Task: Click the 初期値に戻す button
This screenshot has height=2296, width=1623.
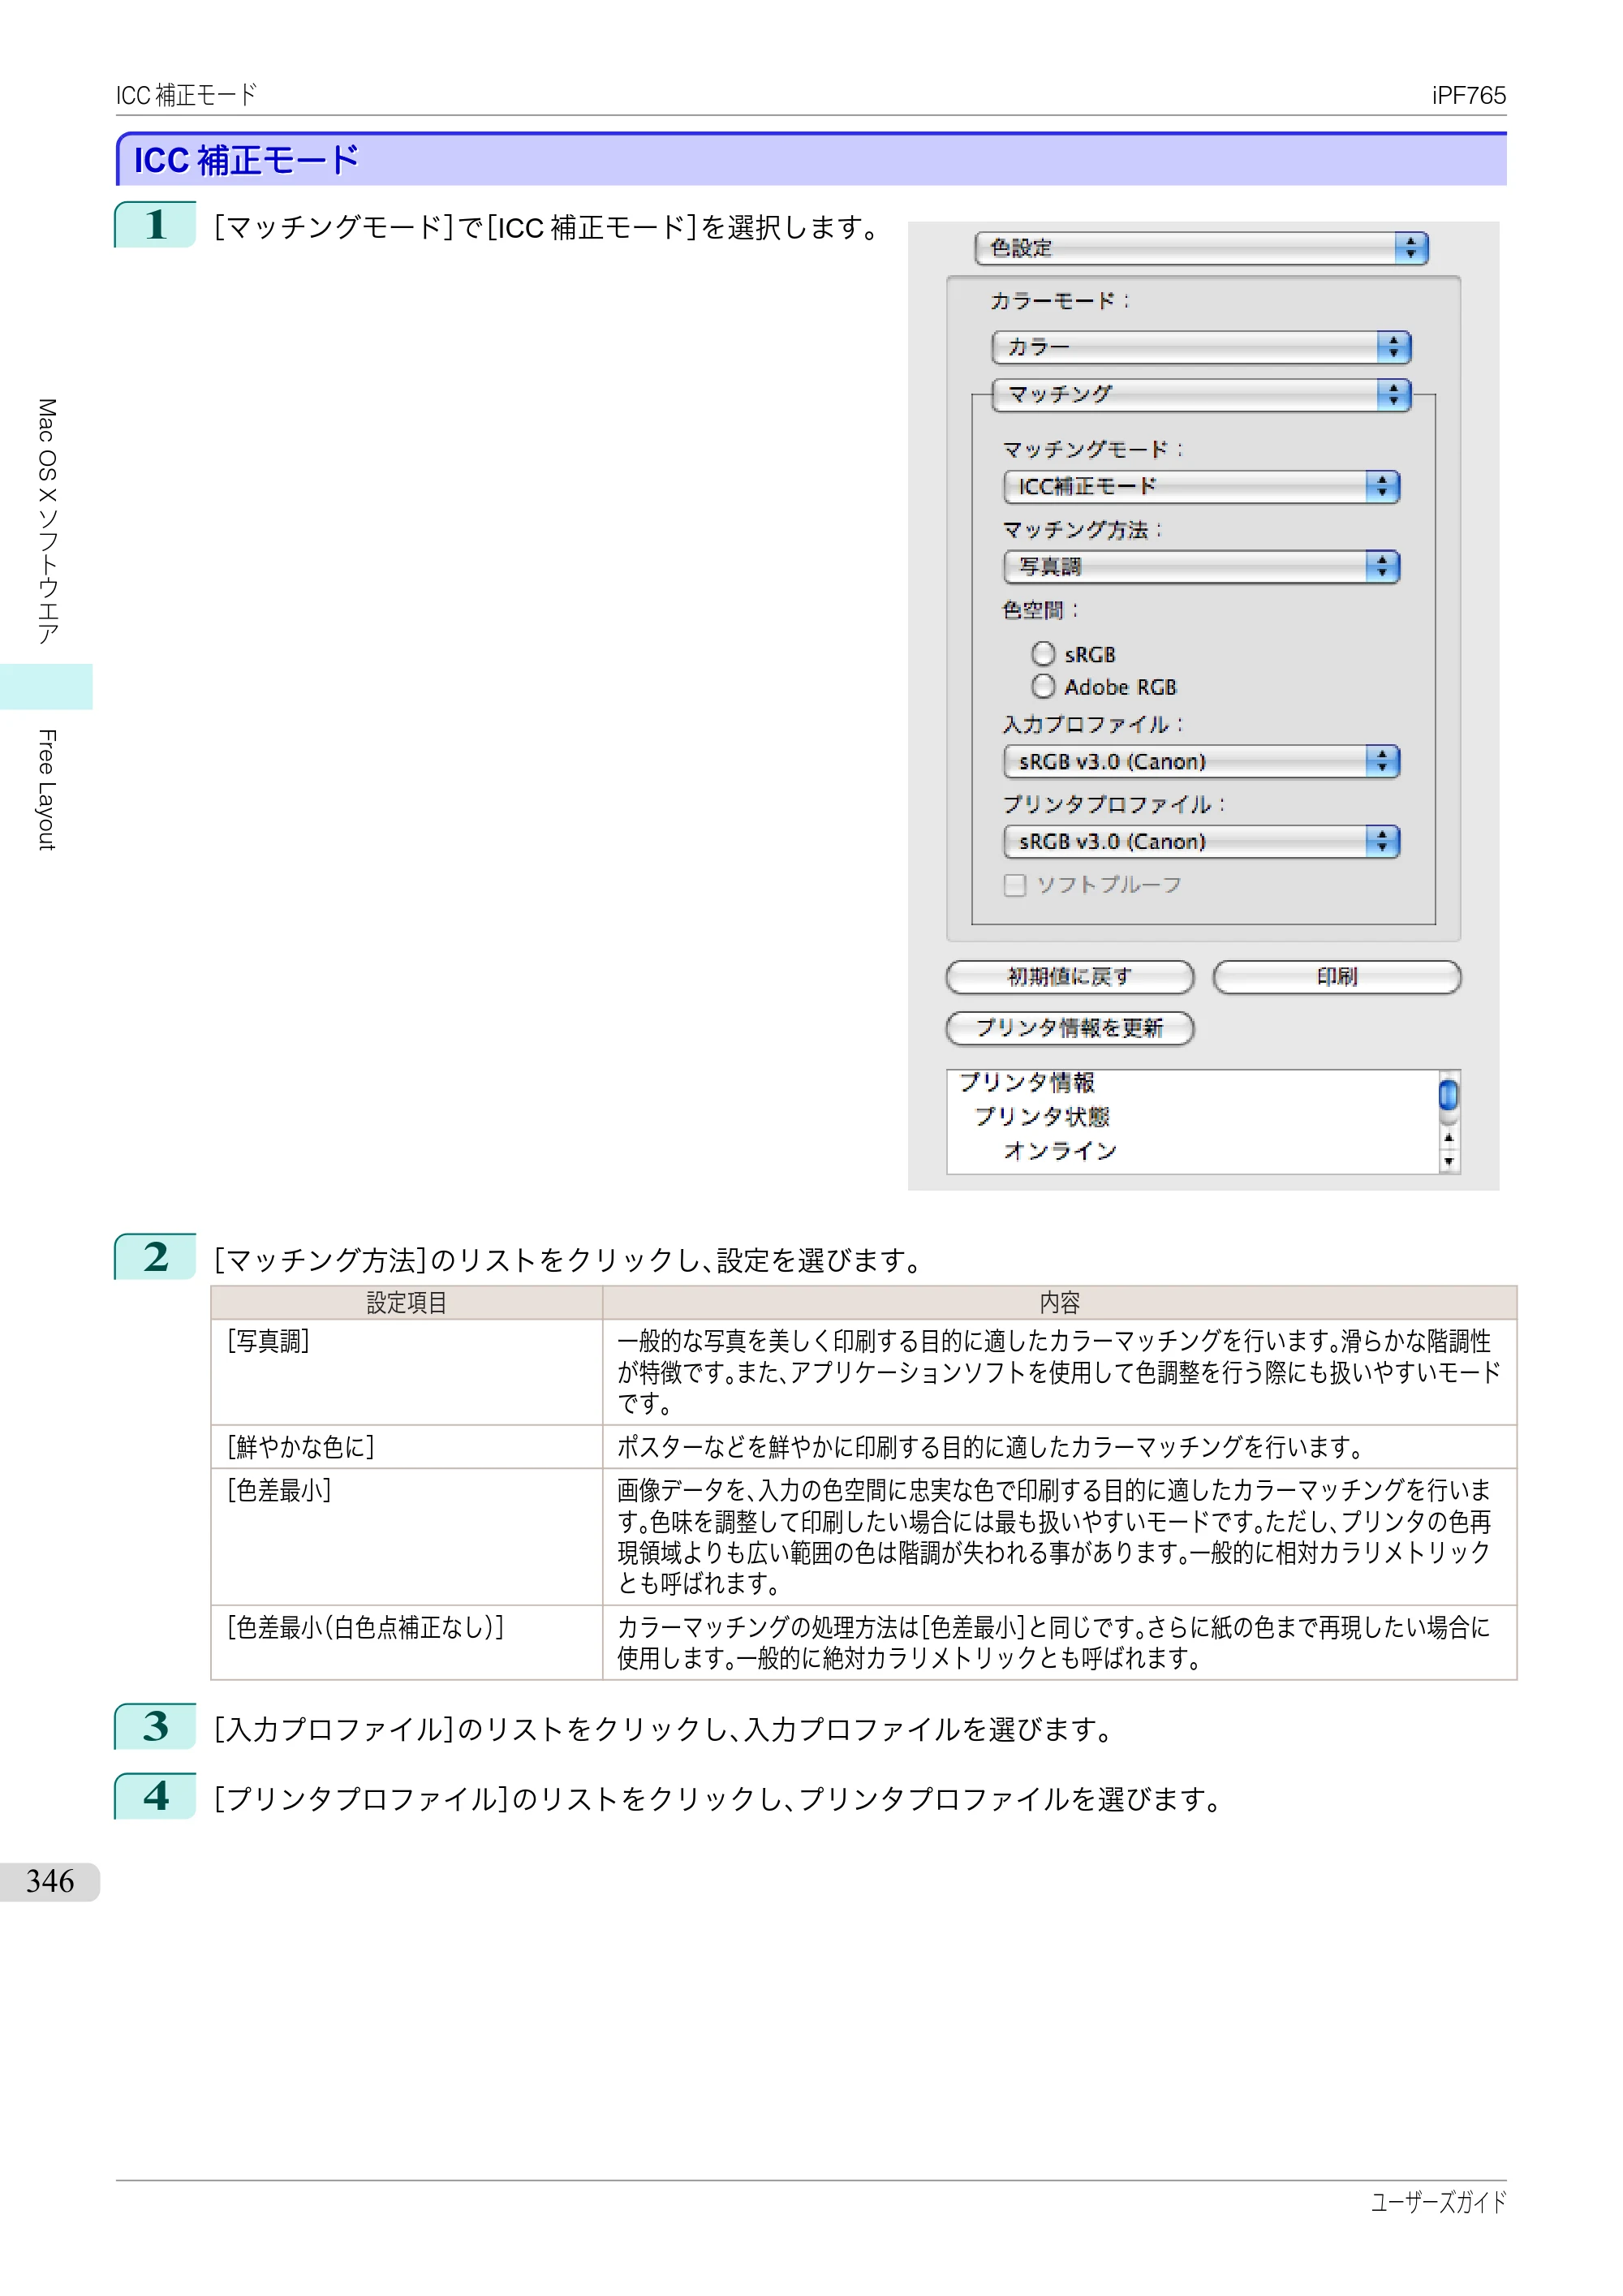Action: pyautogui.click(x=1070, y=977)
